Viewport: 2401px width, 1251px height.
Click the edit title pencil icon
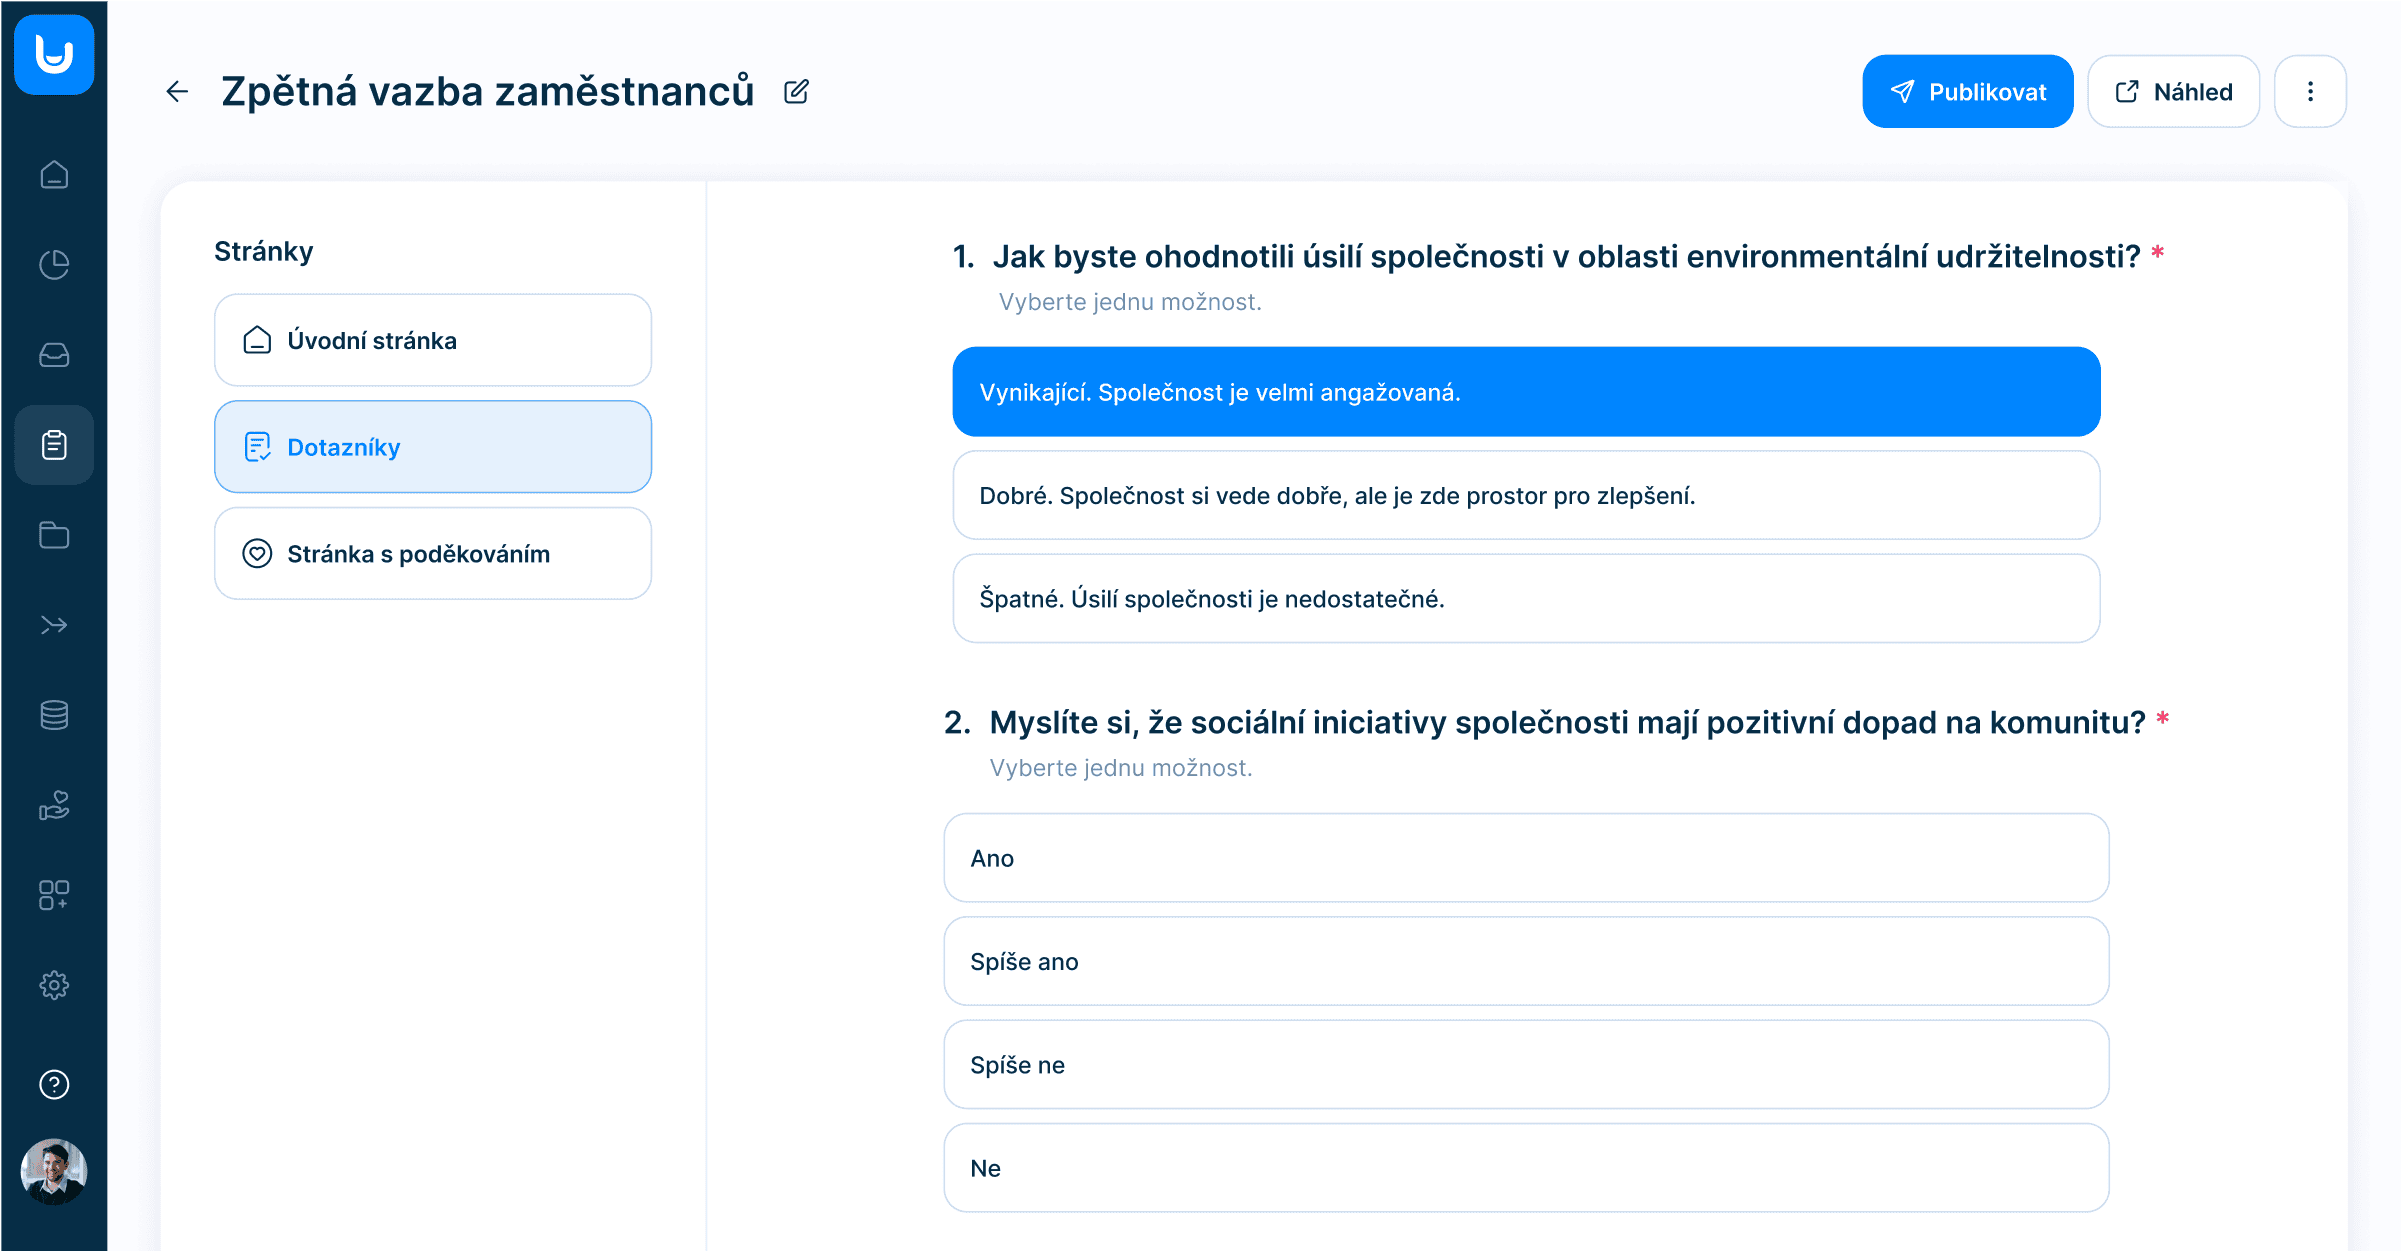796,92
